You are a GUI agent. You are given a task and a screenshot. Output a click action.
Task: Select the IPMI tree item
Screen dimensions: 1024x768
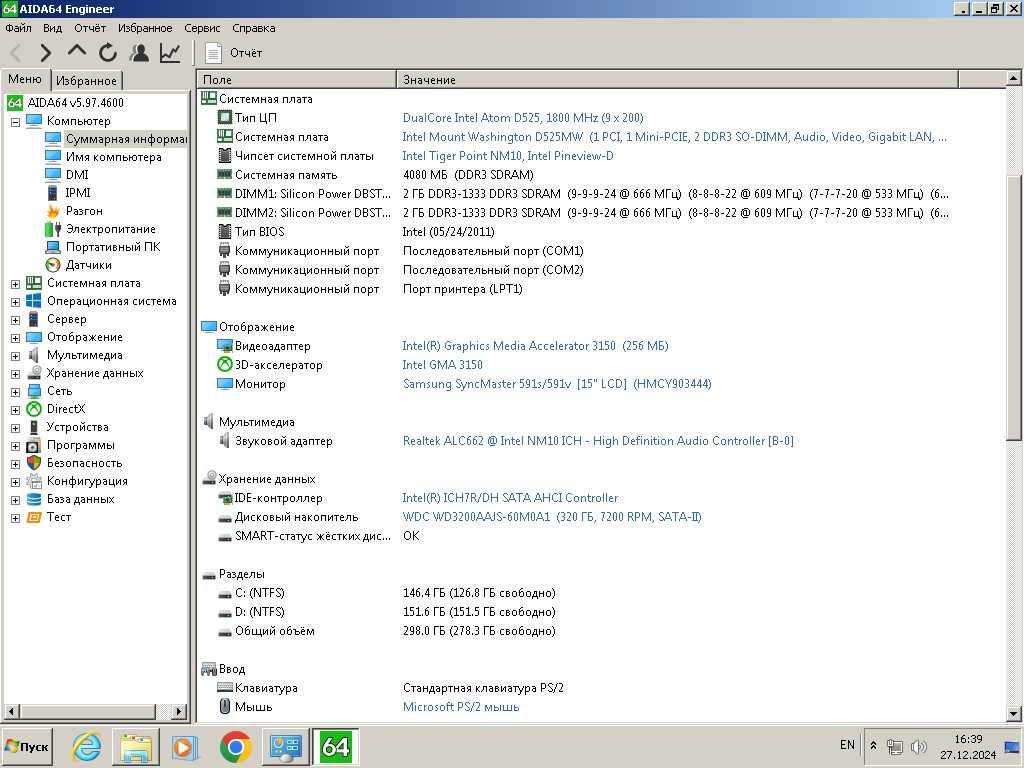click(x=68, y=193)
